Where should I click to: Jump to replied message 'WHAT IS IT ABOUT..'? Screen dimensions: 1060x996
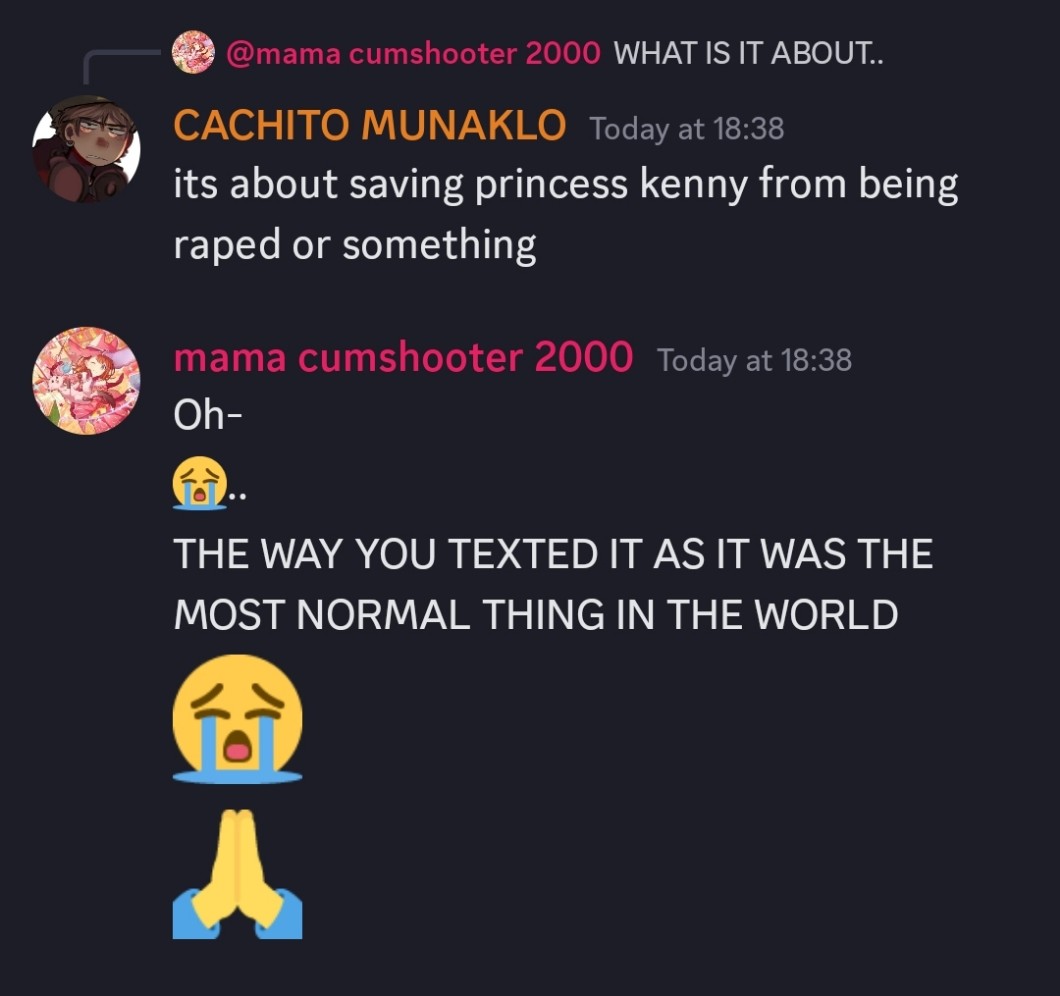[x=749, y=53]
